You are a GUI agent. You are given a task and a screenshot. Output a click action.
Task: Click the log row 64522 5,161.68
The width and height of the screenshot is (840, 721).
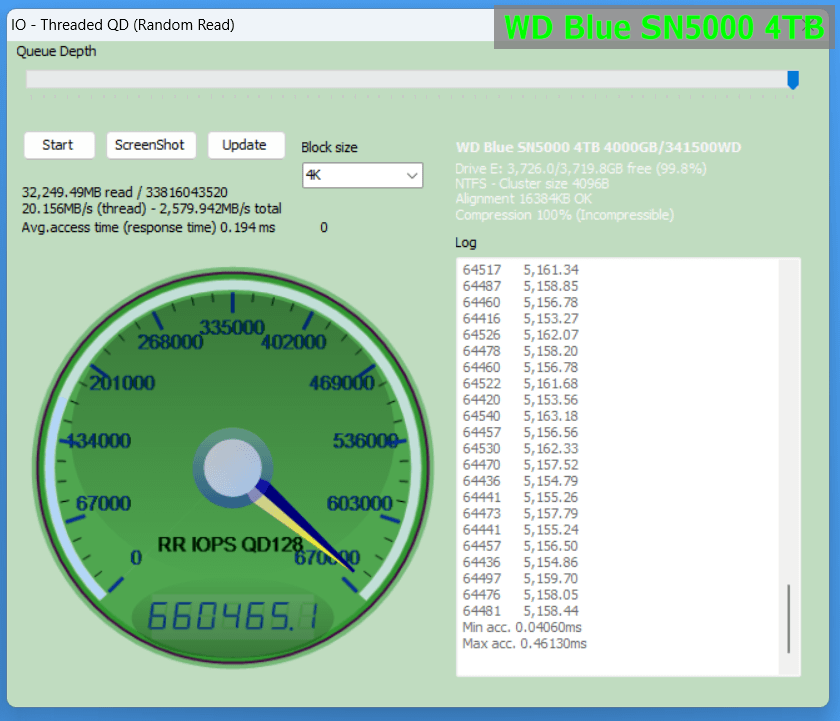pos(520,384)
